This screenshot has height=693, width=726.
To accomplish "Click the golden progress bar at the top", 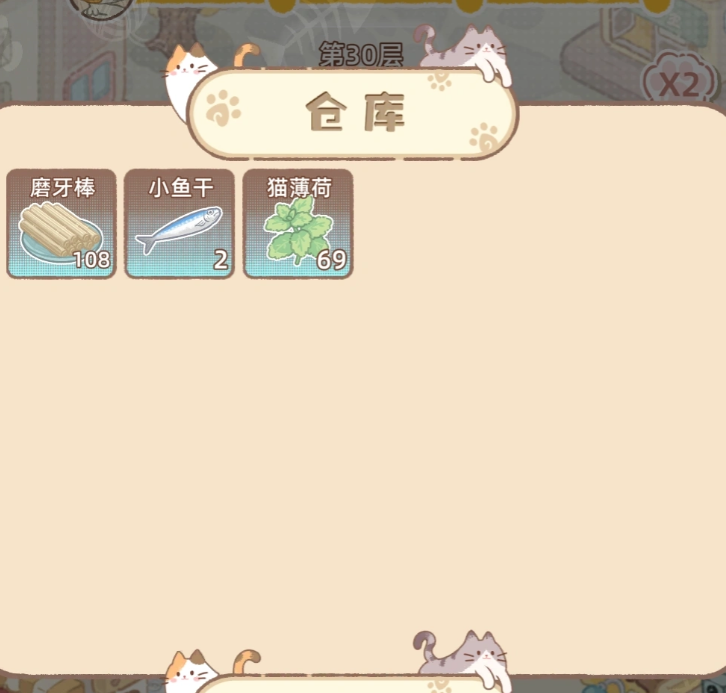I will [403, 5].
